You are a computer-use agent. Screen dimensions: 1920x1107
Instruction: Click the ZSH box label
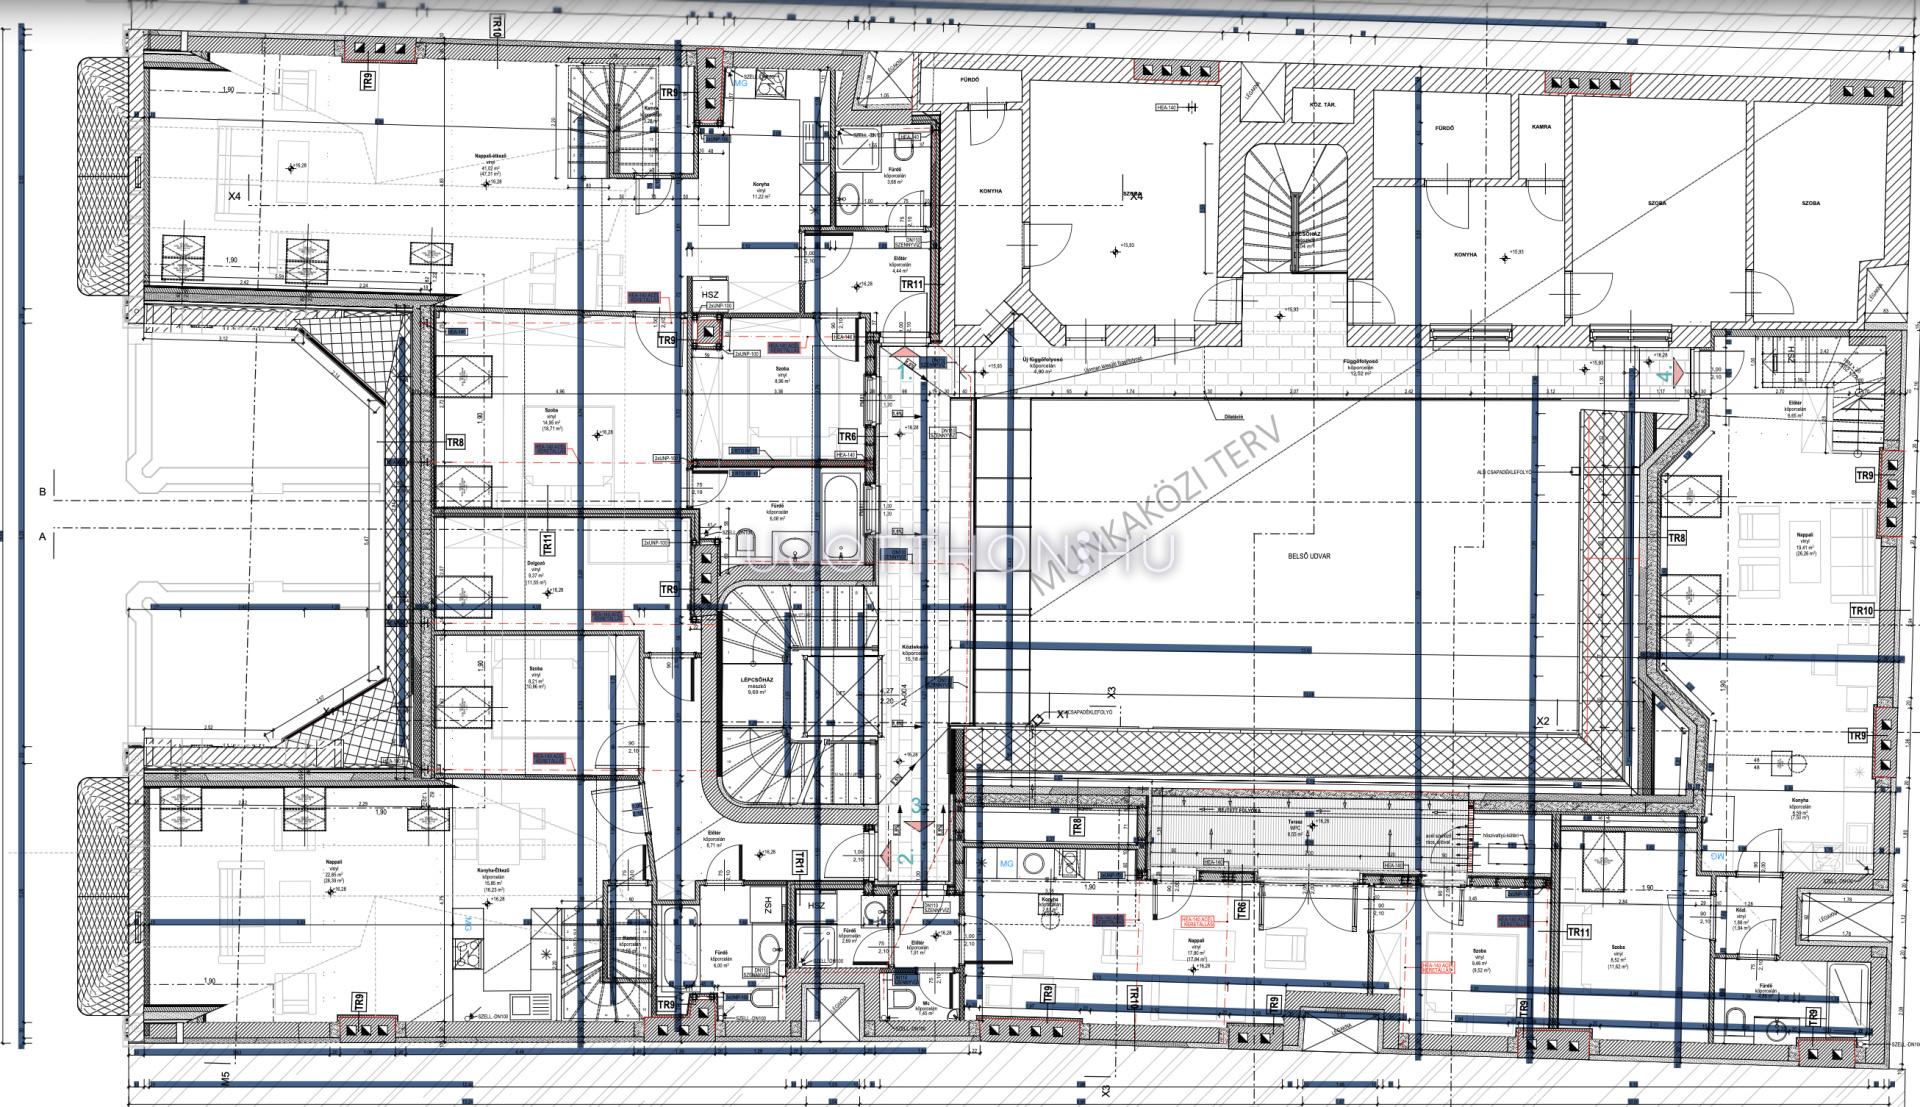coord(768,905)
